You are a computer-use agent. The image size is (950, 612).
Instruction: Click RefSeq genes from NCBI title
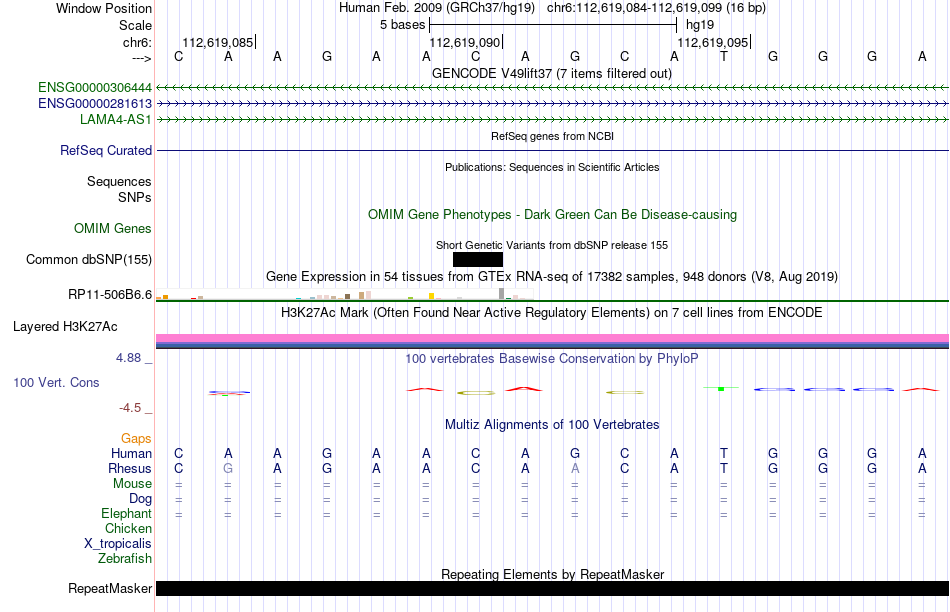[x=552, y=136]
